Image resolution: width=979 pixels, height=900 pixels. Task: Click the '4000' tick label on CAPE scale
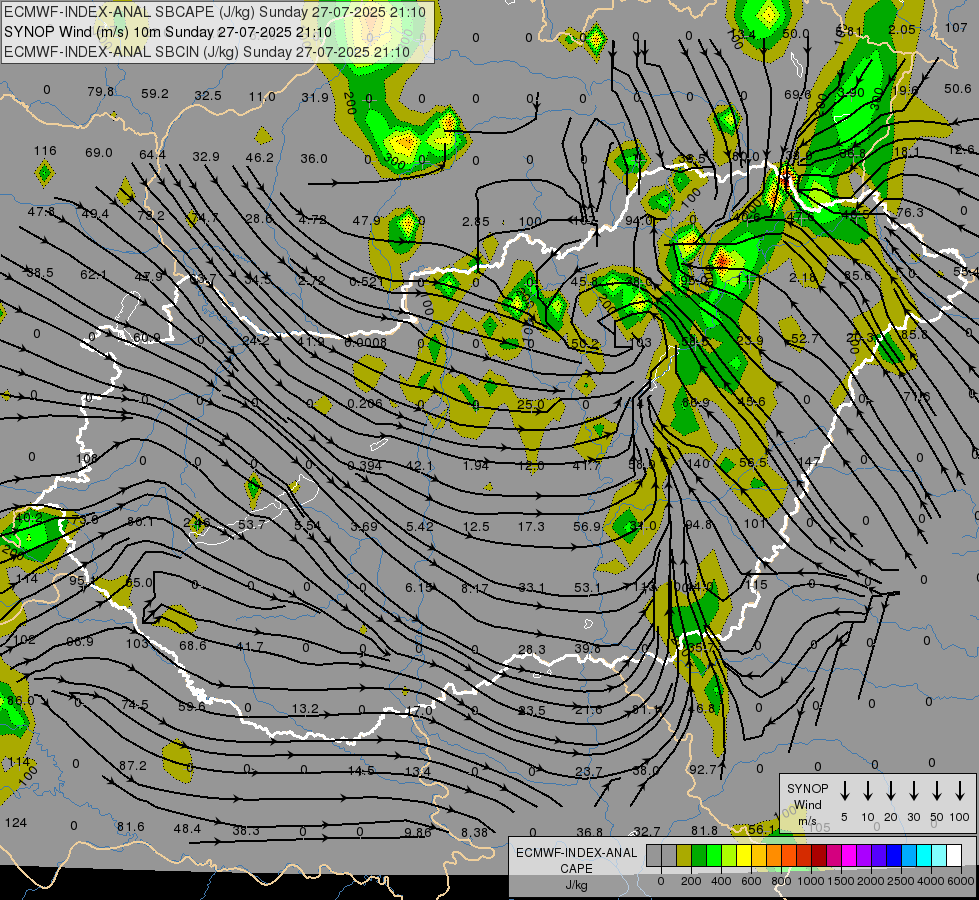[x=931, y=881]
